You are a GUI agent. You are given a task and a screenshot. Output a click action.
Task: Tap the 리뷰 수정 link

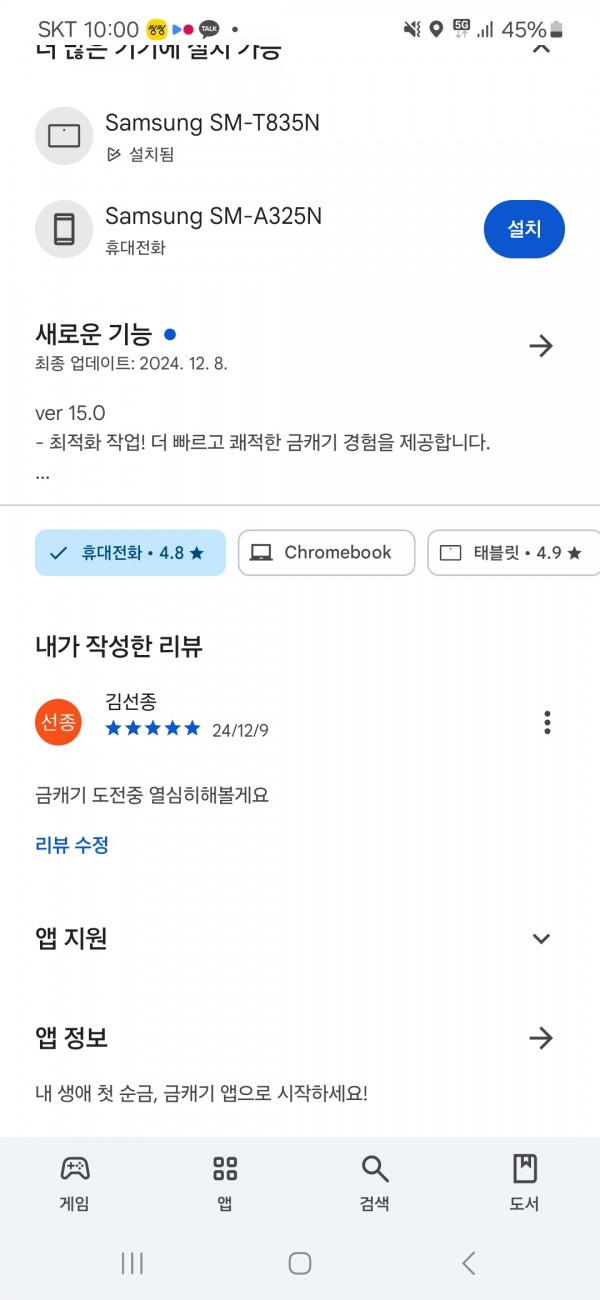tap(72, 845)
